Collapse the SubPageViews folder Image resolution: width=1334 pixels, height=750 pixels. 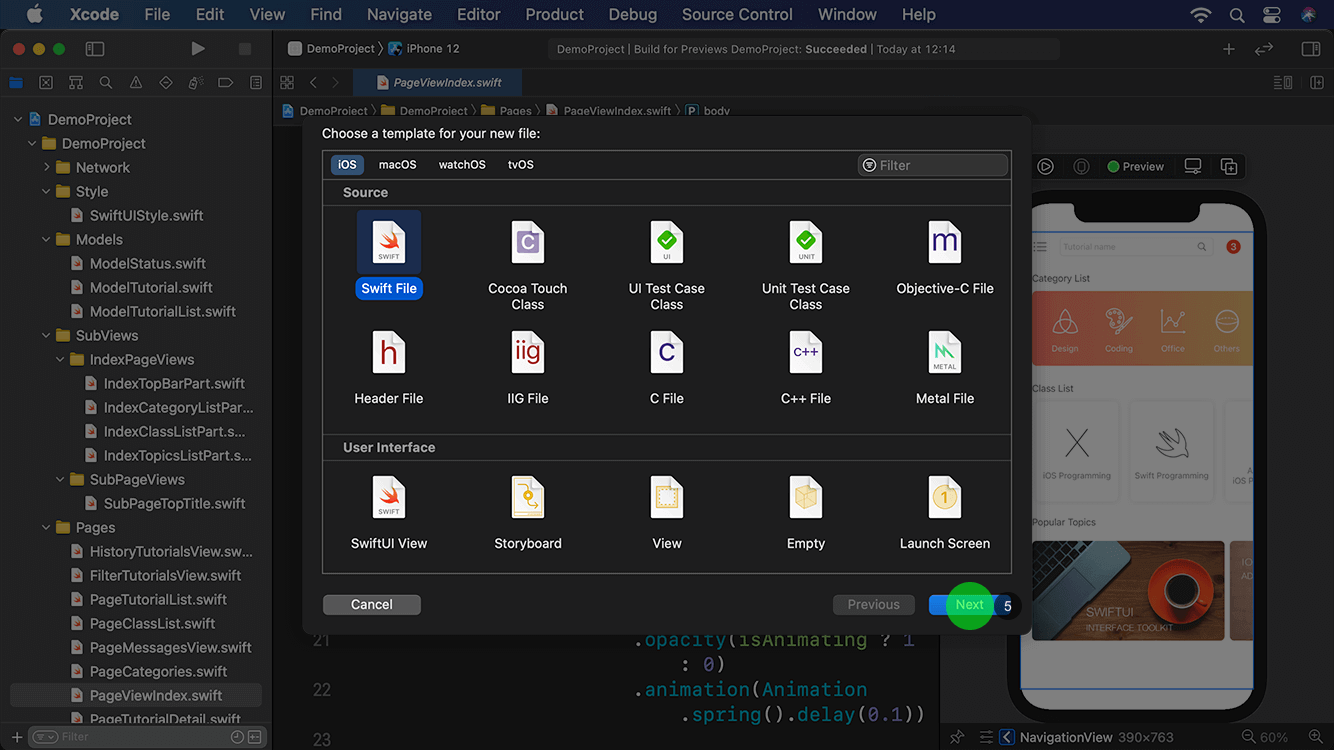point(60,479)
